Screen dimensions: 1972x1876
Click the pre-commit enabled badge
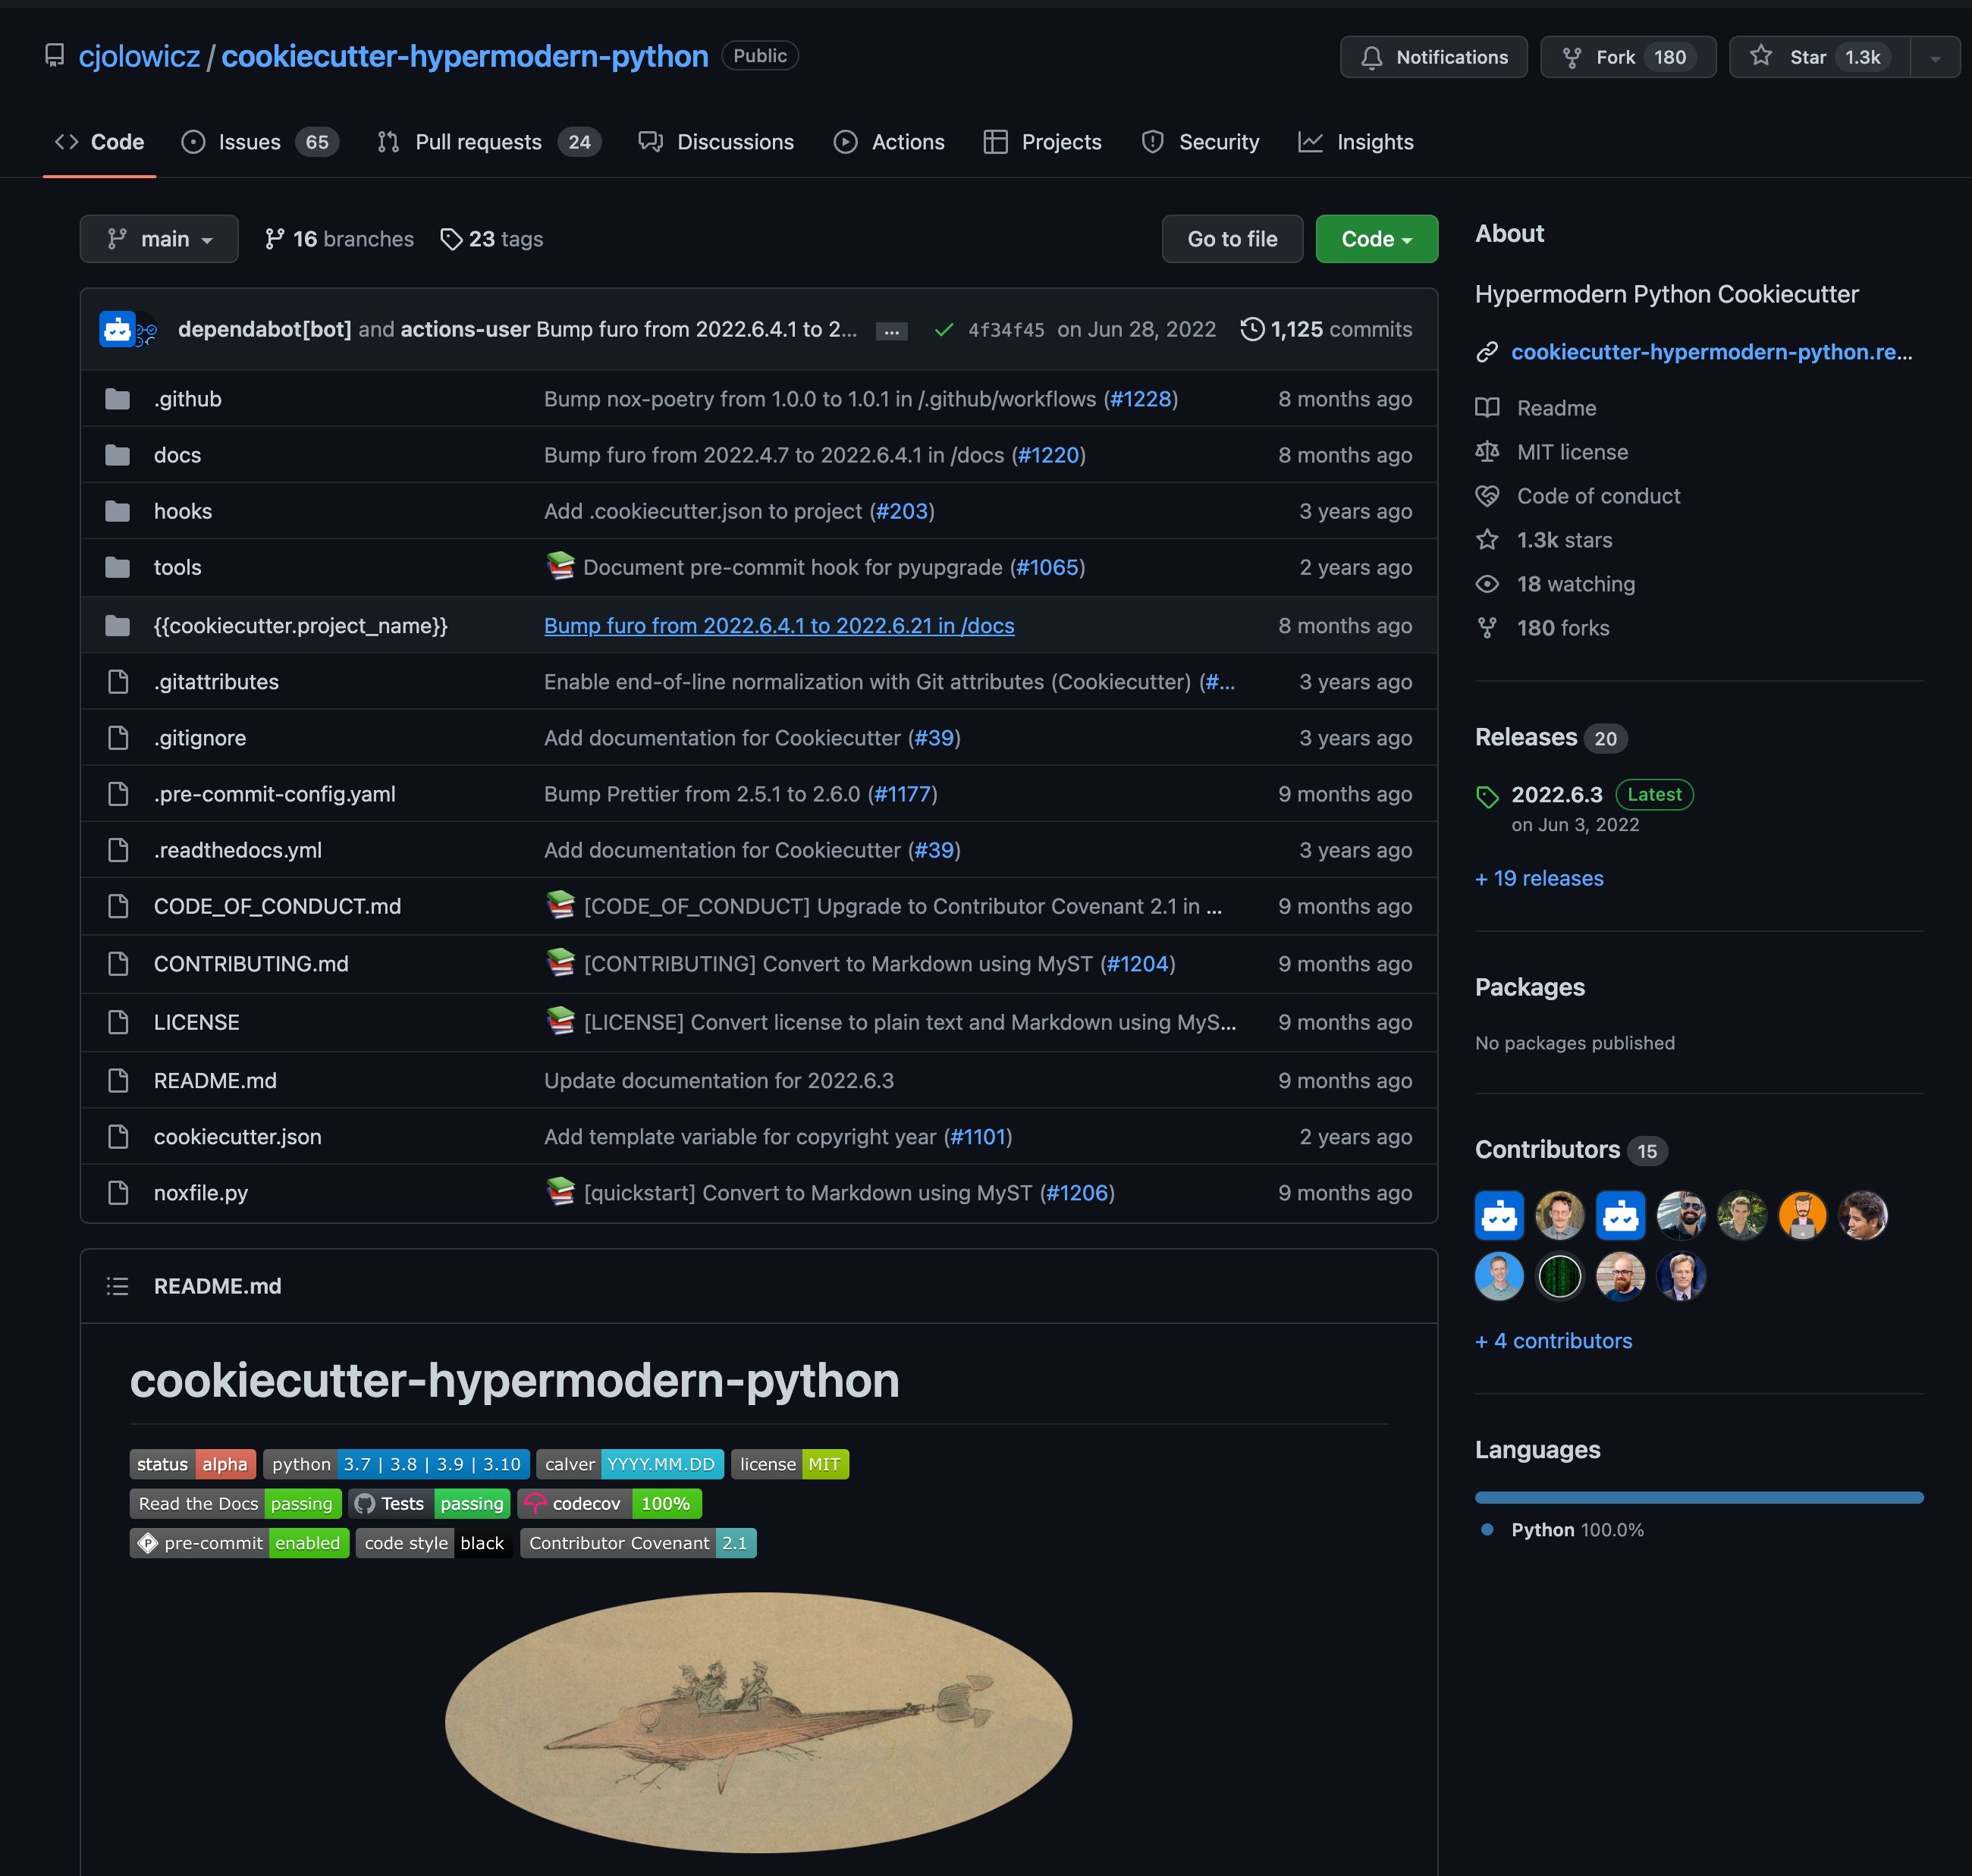point(239,1543)
